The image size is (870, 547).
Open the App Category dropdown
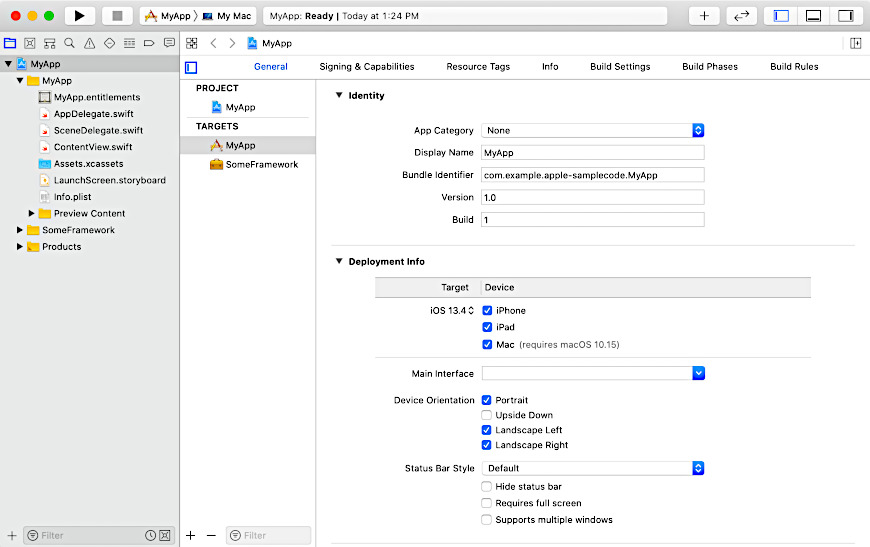click(x=593, y=130)
